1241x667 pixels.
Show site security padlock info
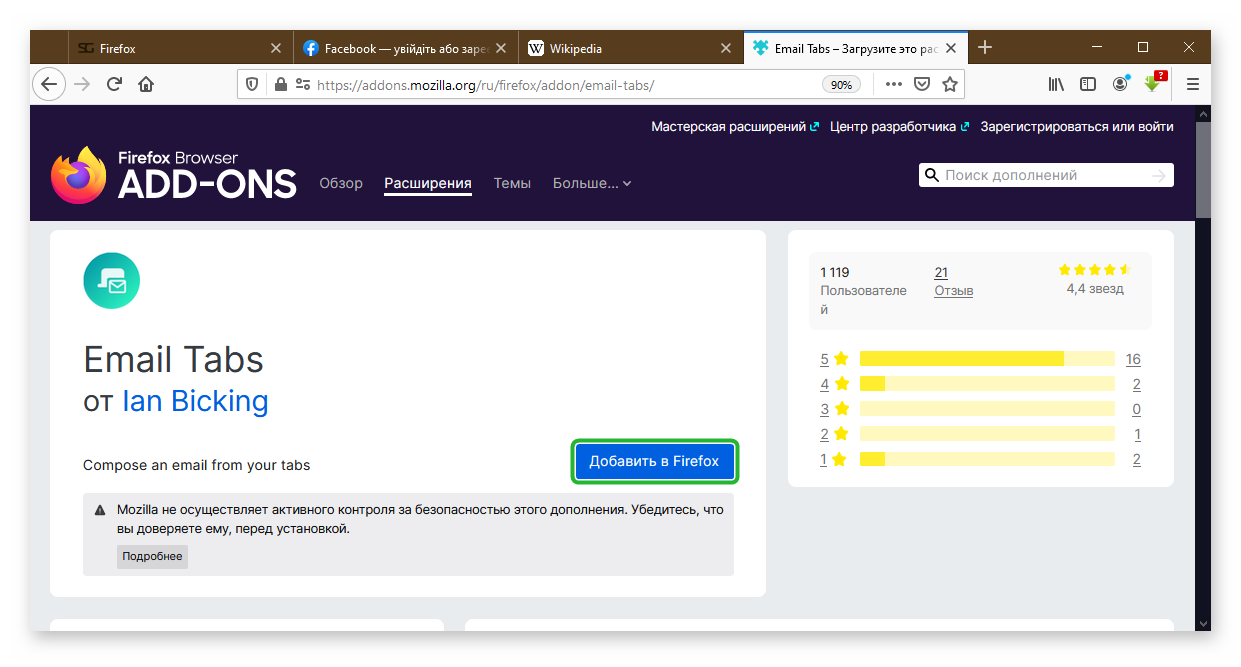[280, 85]
